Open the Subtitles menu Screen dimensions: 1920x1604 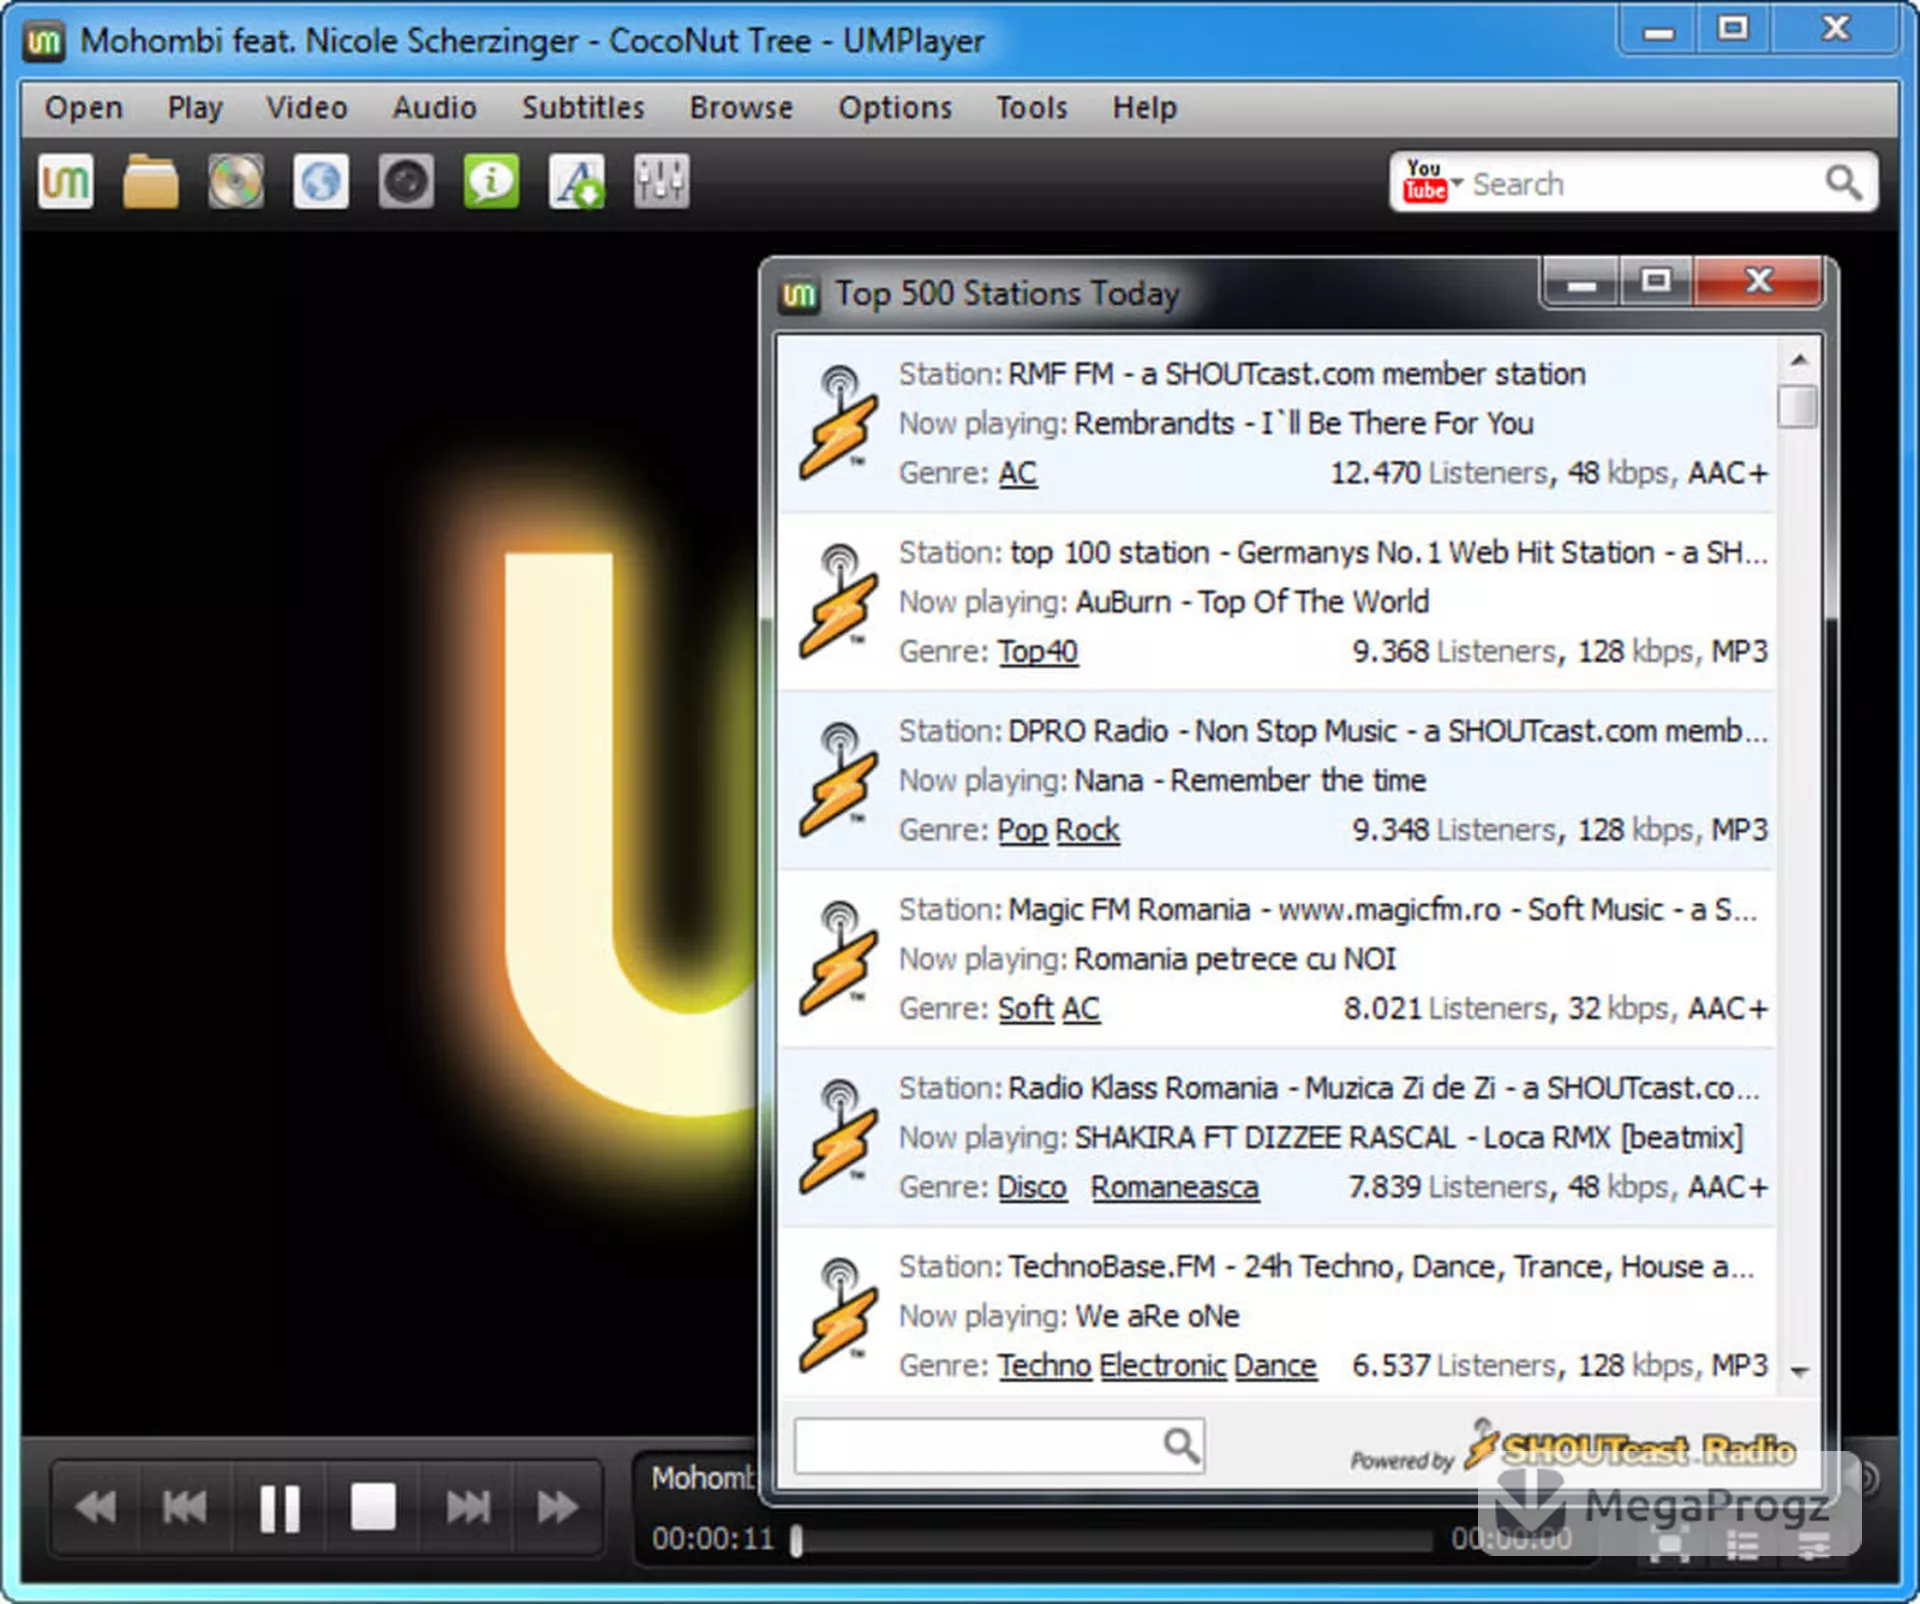[x=583, y=108]
